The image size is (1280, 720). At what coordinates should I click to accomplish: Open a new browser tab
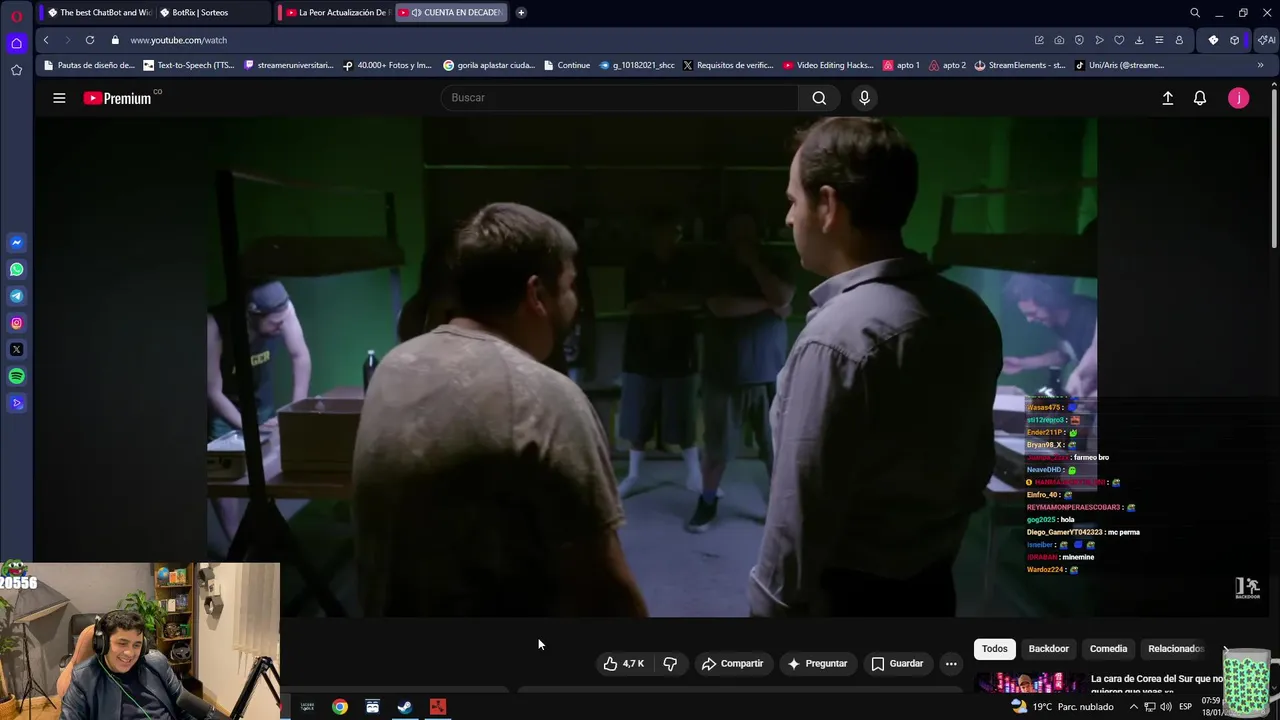click(521, 13)
